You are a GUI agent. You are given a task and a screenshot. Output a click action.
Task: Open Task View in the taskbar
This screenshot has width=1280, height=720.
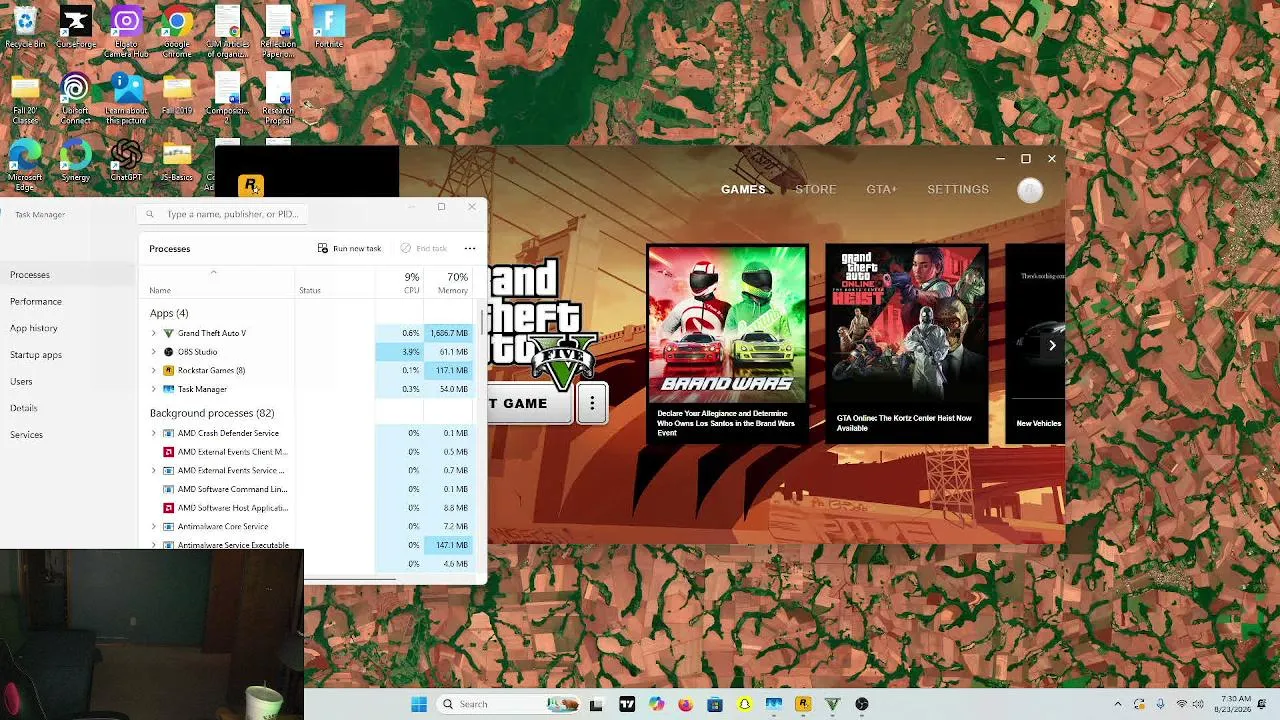pyautogui.click(x=597, y=704)
